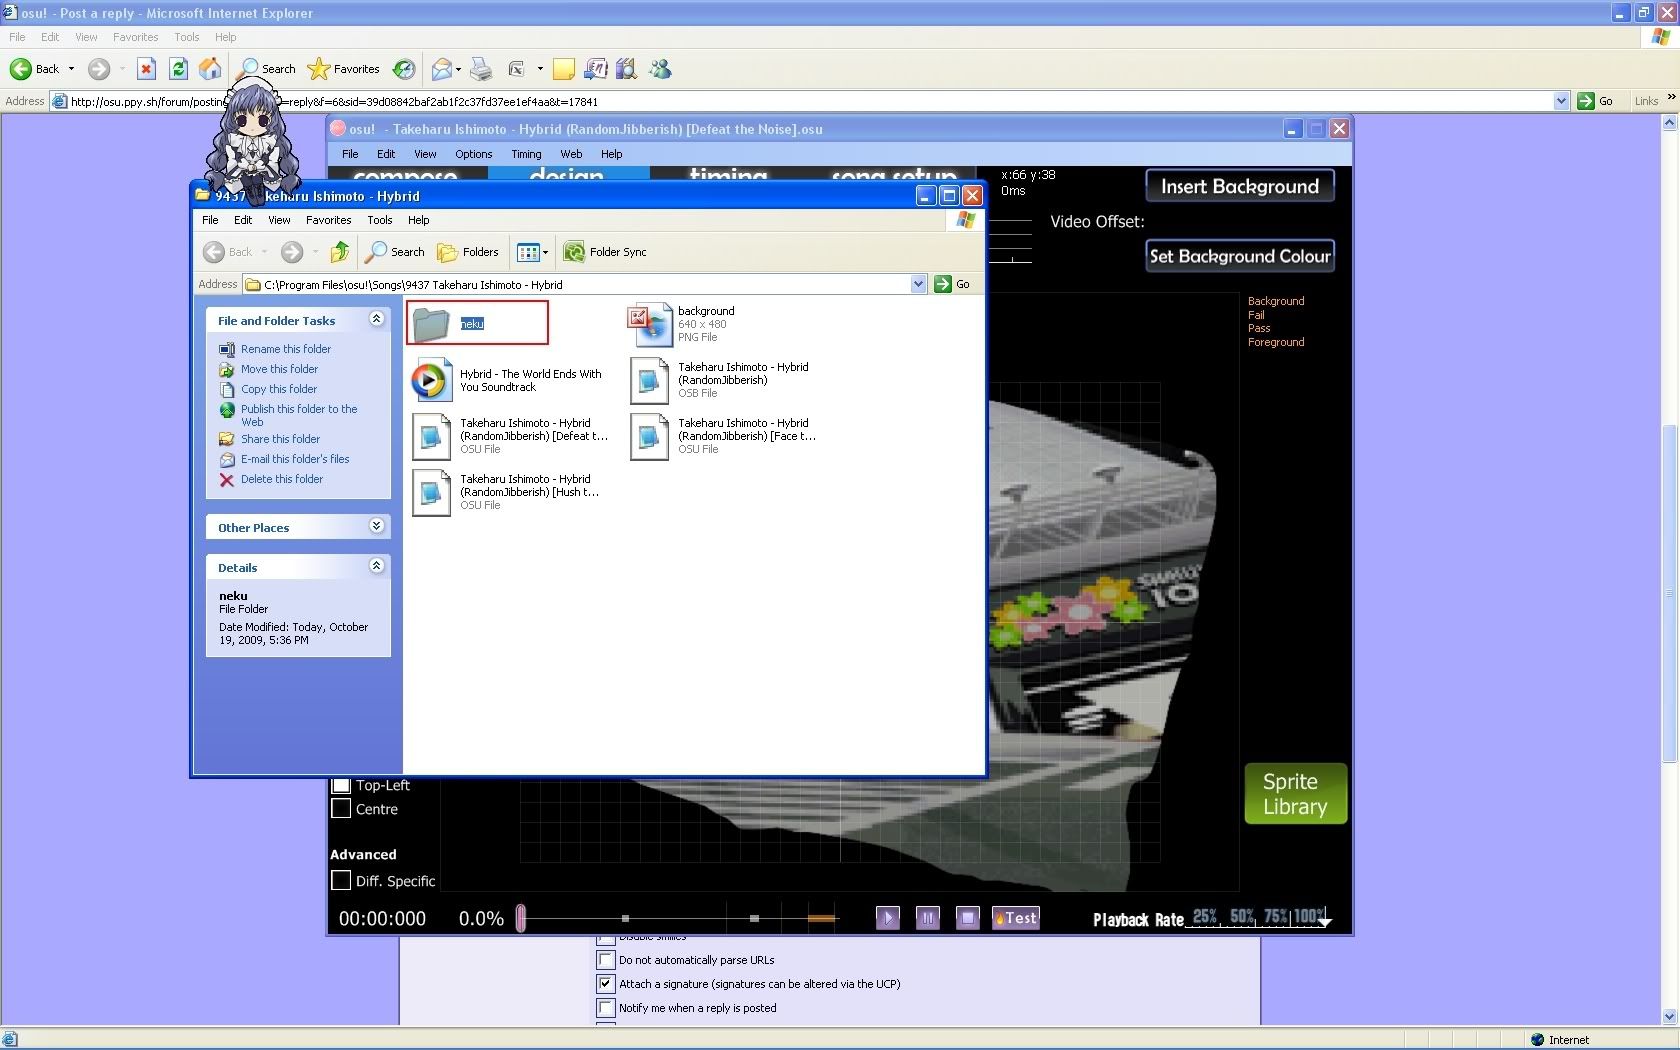Click Set Background Colour button
The image size is (1680, 1050).
tap(1240, 256)
